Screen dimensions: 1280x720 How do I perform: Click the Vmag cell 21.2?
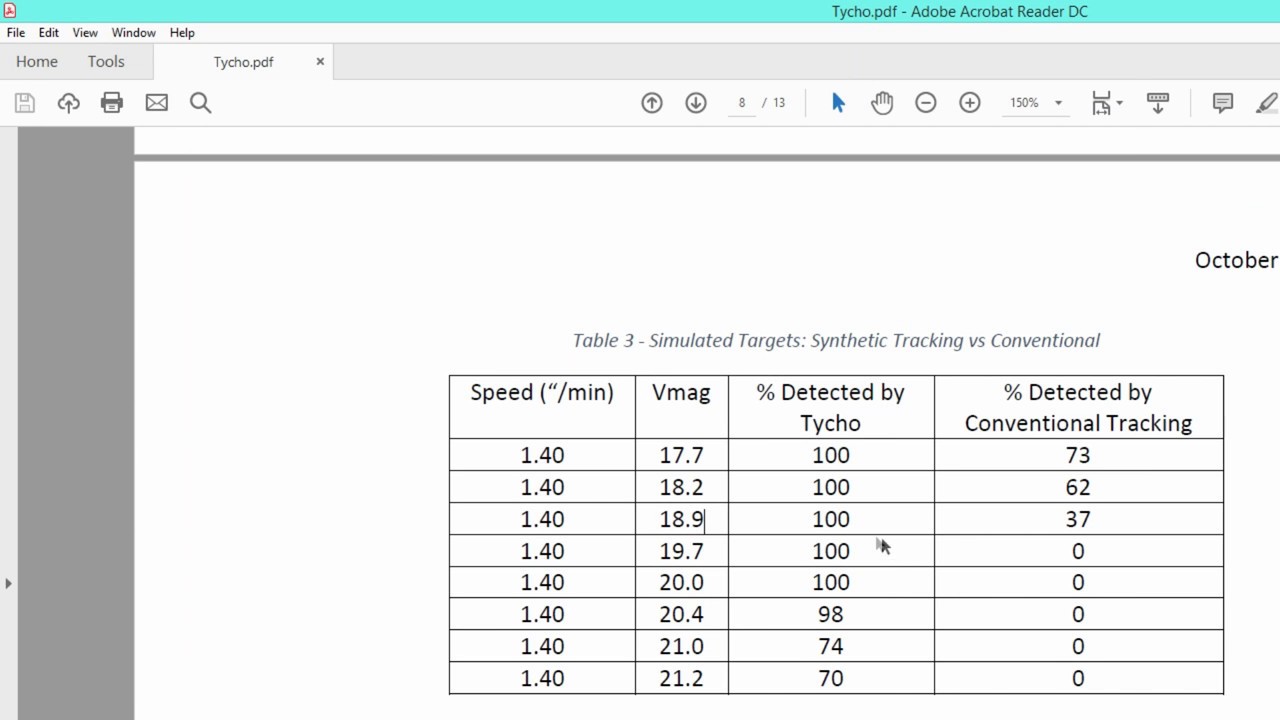tap(681, 678)
